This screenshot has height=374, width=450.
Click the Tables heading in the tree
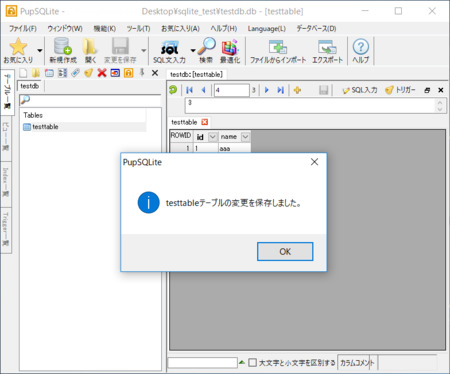(x=33, y=115)
